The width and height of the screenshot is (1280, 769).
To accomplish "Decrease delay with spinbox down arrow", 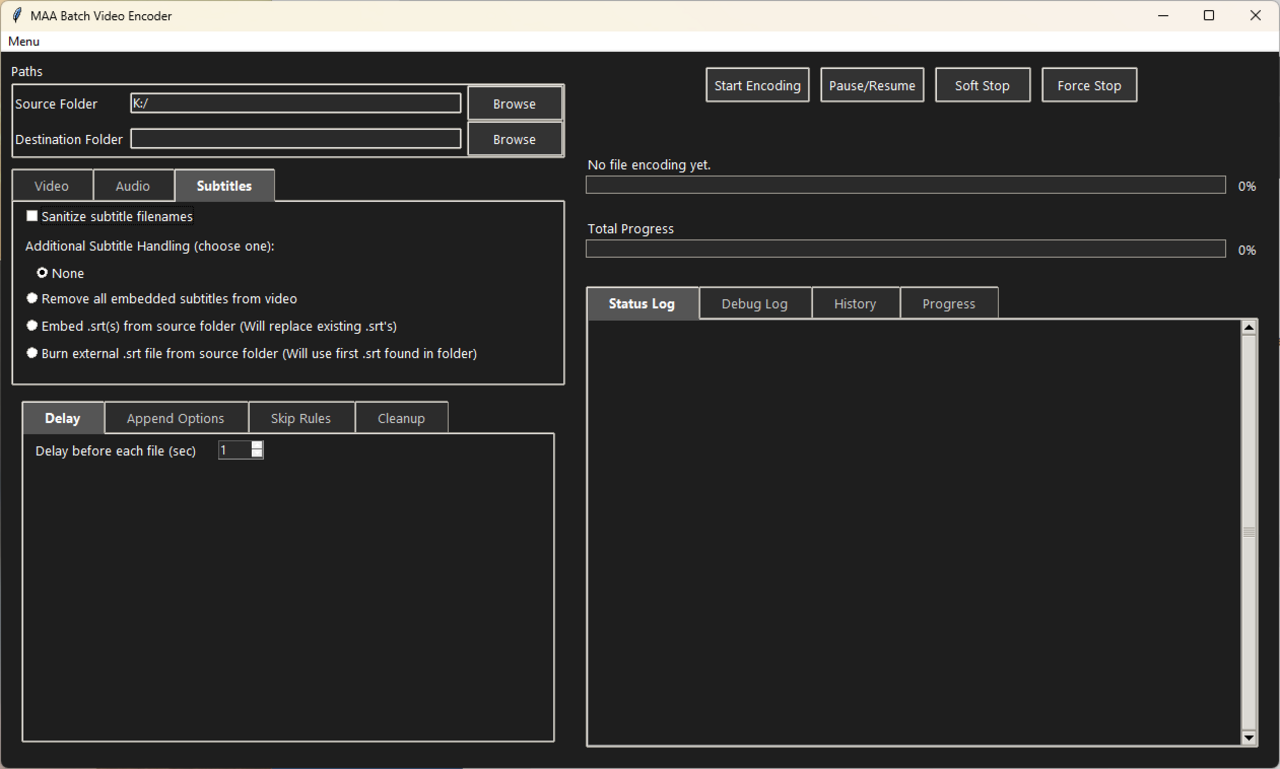I will point(257,454).
